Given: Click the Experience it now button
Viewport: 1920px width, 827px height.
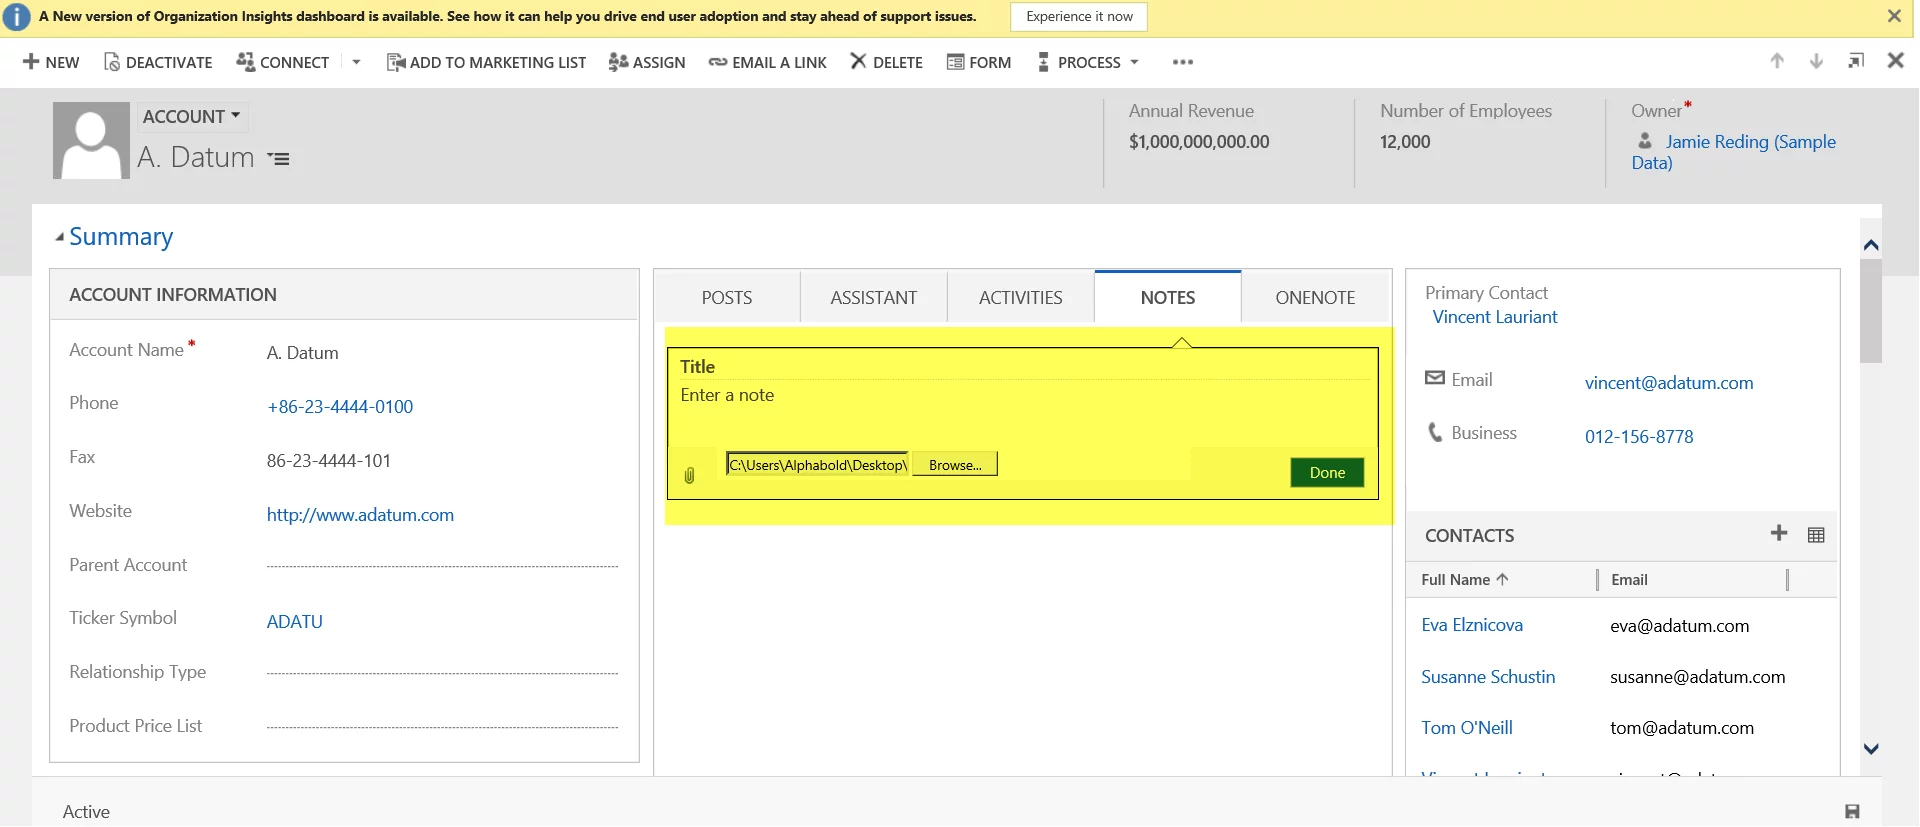Looking at the screenshot, I should click(x=1079, y=17).
